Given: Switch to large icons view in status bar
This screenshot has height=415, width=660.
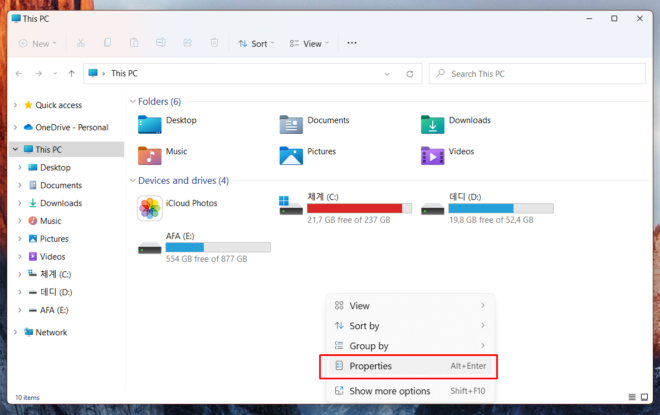Looking at the screenshot, I should click(x=644, y=397).
